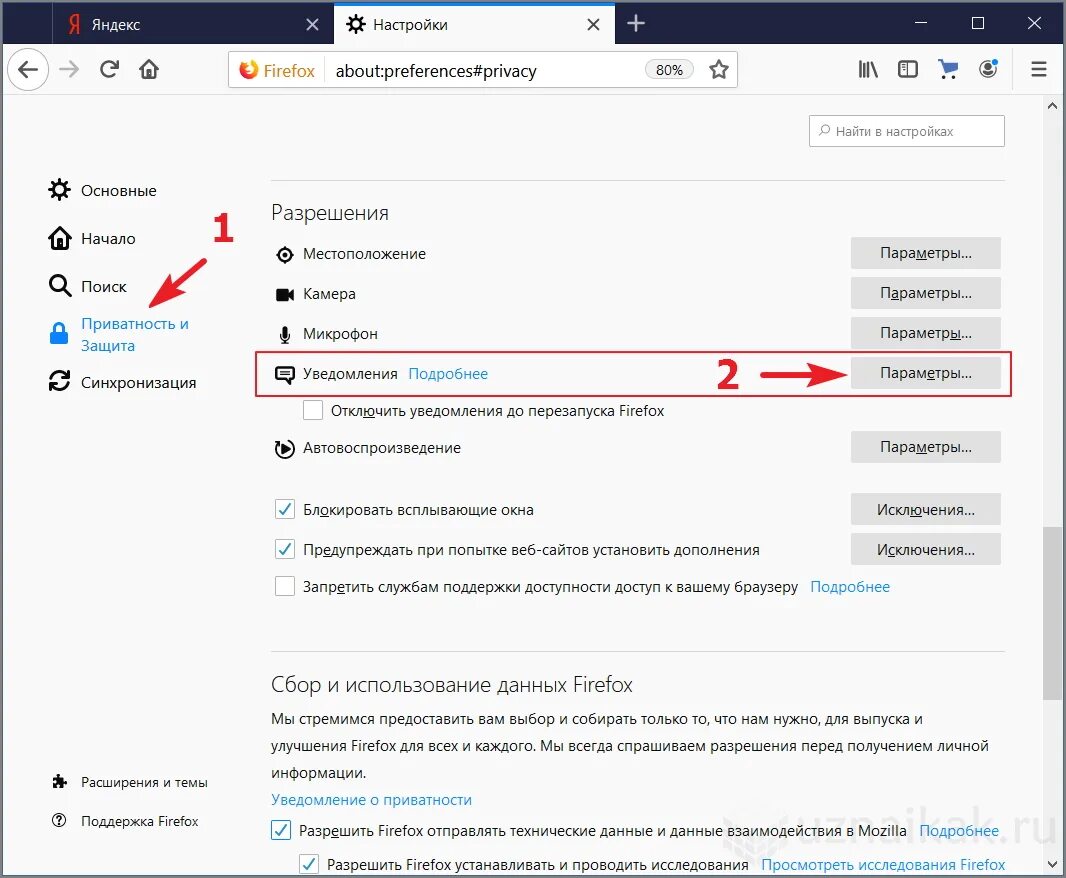Open Исключения for установить дополнения

pyautogui.click(x=925, y=550)
